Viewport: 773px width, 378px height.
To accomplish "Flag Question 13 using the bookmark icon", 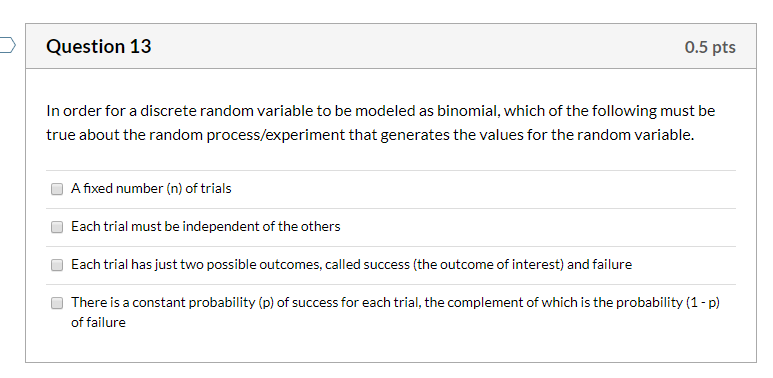I will (7, 45).
